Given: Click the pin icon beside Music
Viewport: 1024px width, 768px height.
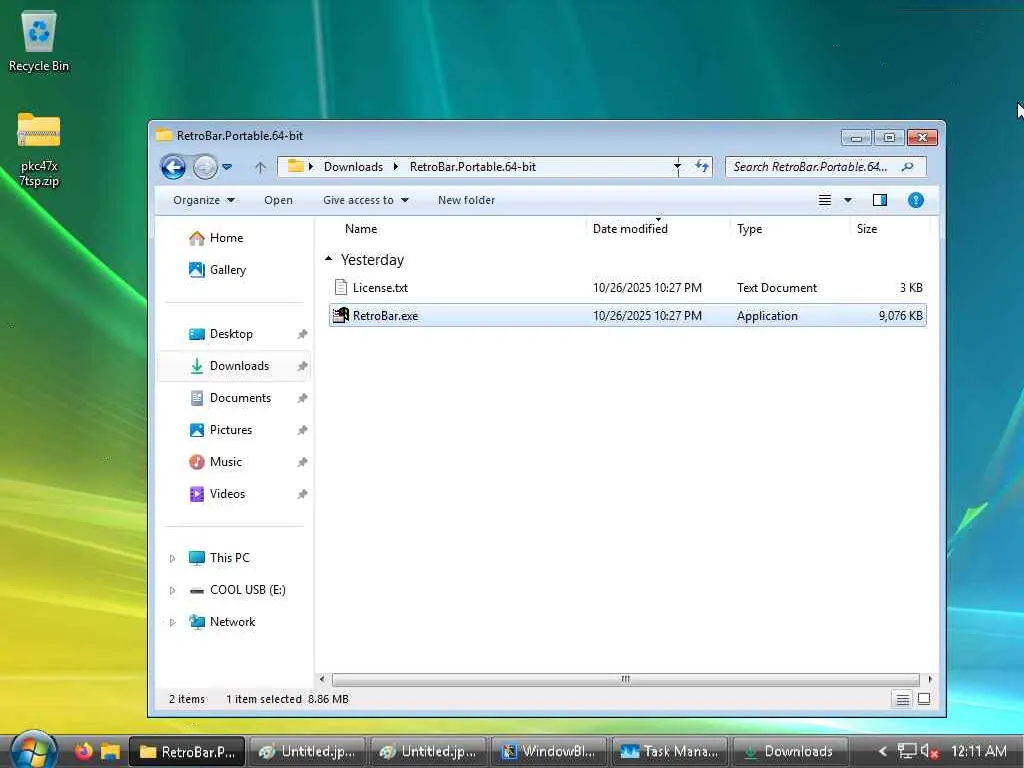Looking at the screenshot, I should tap(302, 462).
